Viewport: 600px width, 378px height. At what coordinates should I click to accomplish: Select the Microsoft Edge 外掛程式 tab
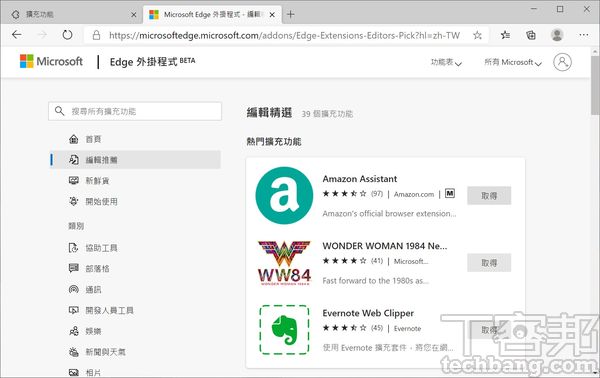tap(212, 15)
